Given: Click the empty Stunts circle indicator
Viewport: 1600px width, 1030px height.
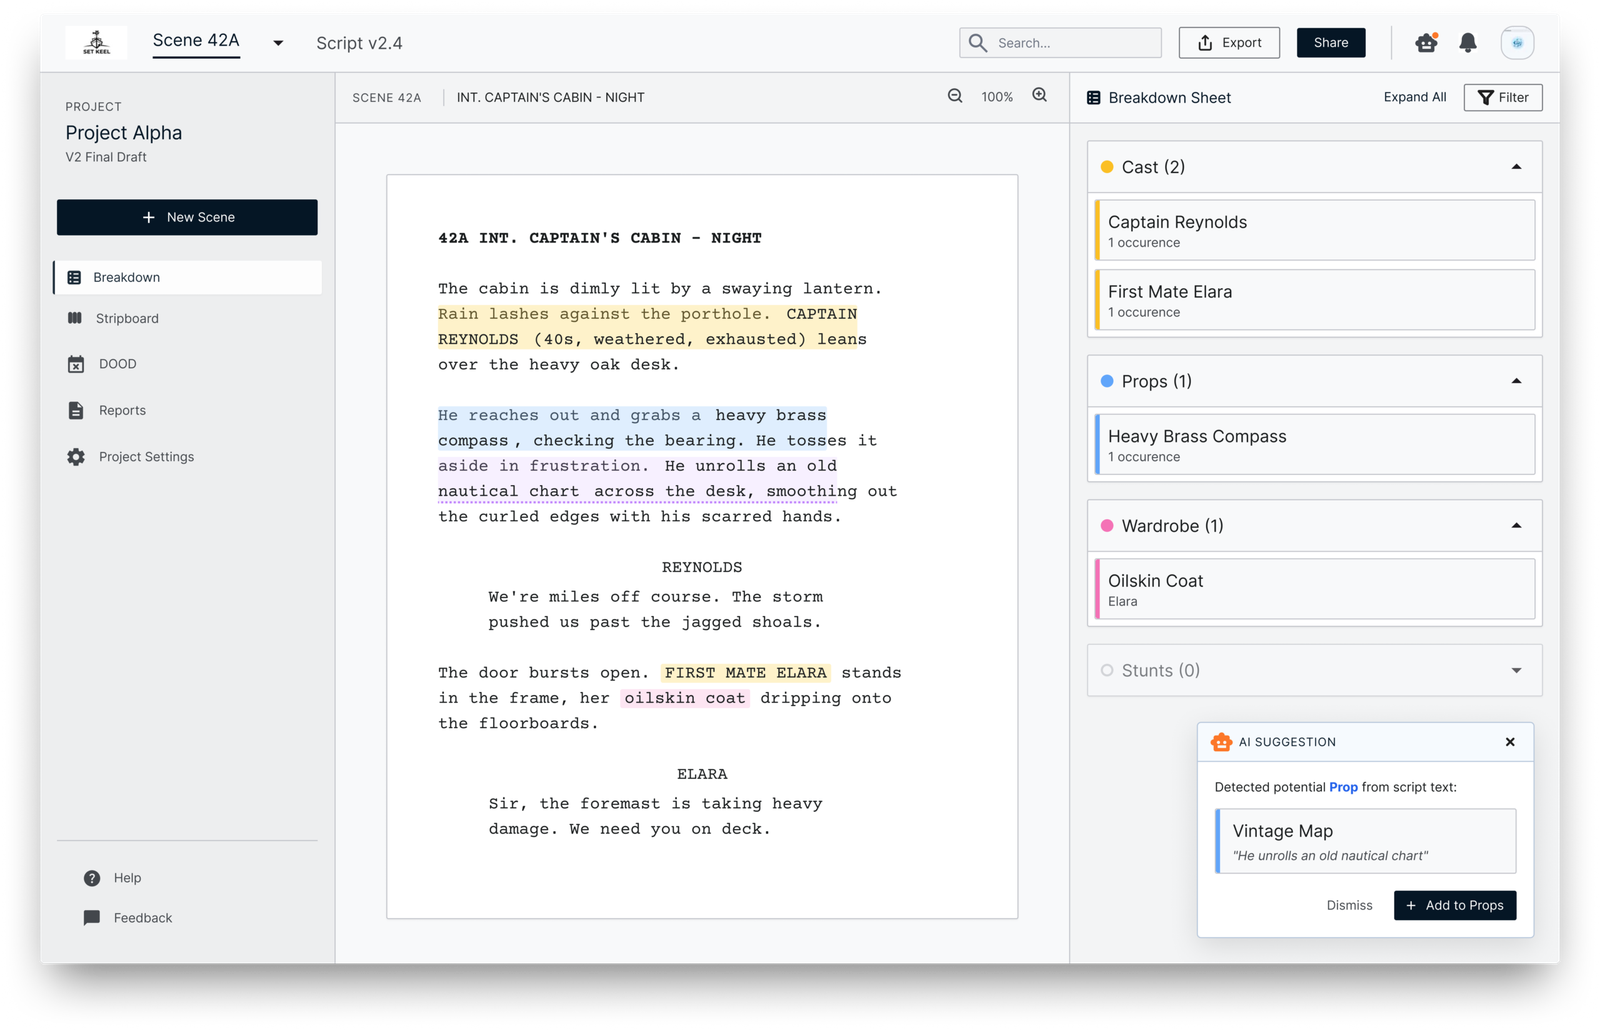Looking at the screenshot, I should 1107,670.
